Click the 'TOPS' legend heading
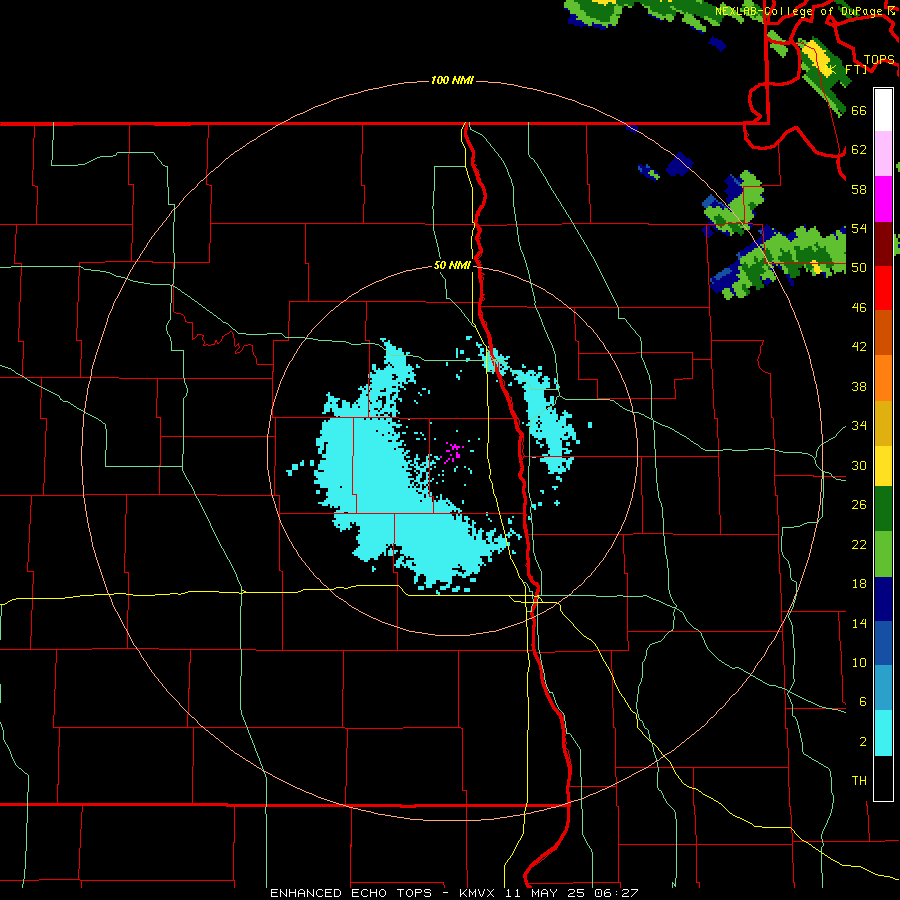Viewport: 900px width, 900px height. 879,60
